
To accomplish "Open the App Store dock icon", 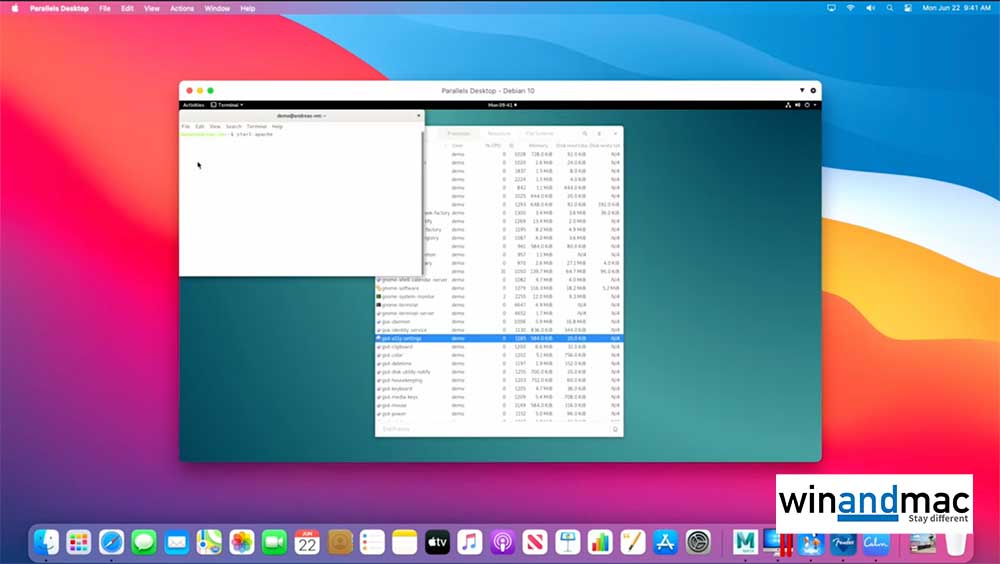I will click(665, 543).
